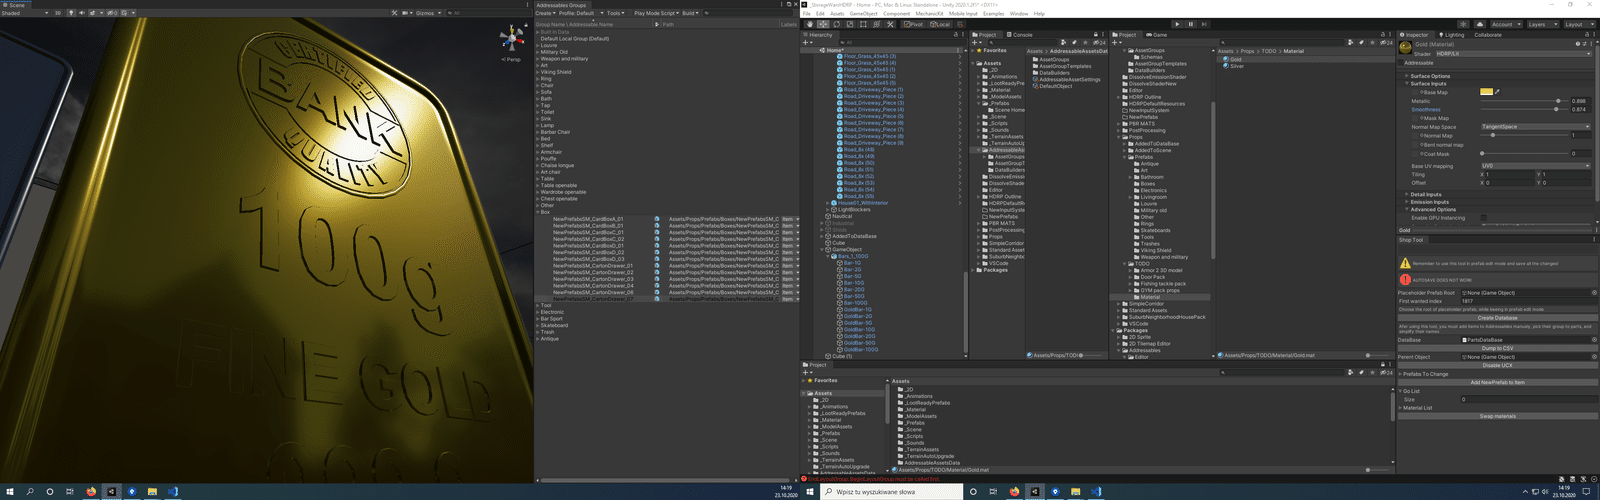Open the cloud services icon
Image resolution: width=1600 pixels, height=500 pixels.
coord(1480,24)
